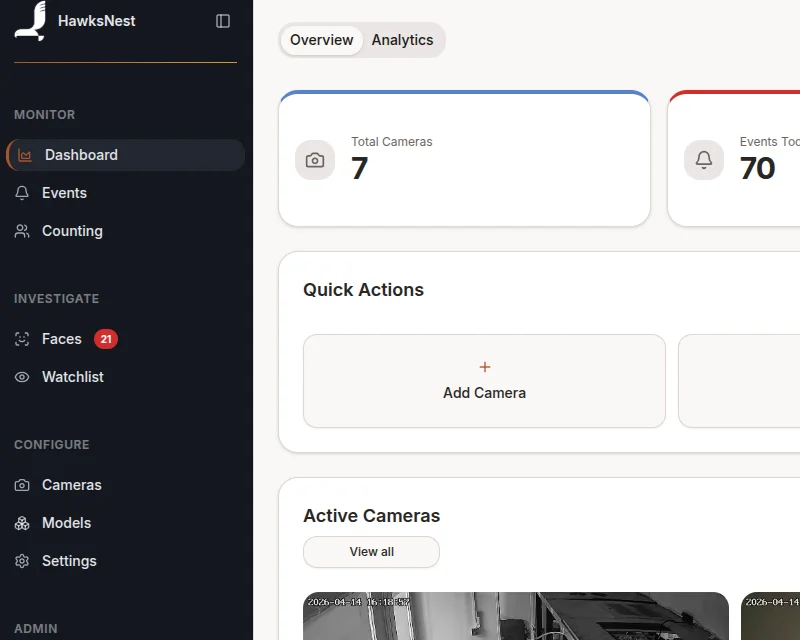This screenshot has width=800, height=640.
Task: Collapse the sidebar panel toggle icon
Action: click(x=223, y=21)
